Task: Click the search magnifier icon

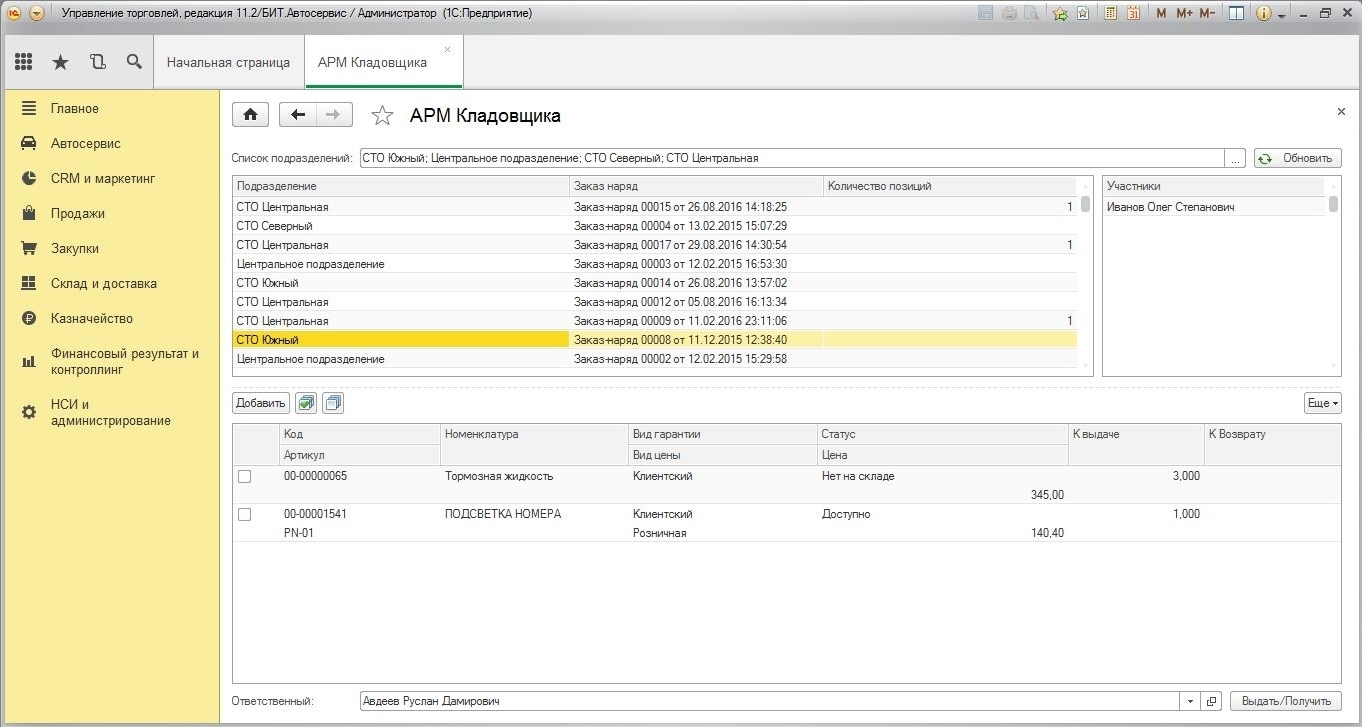Action: (x=134, y=62)
